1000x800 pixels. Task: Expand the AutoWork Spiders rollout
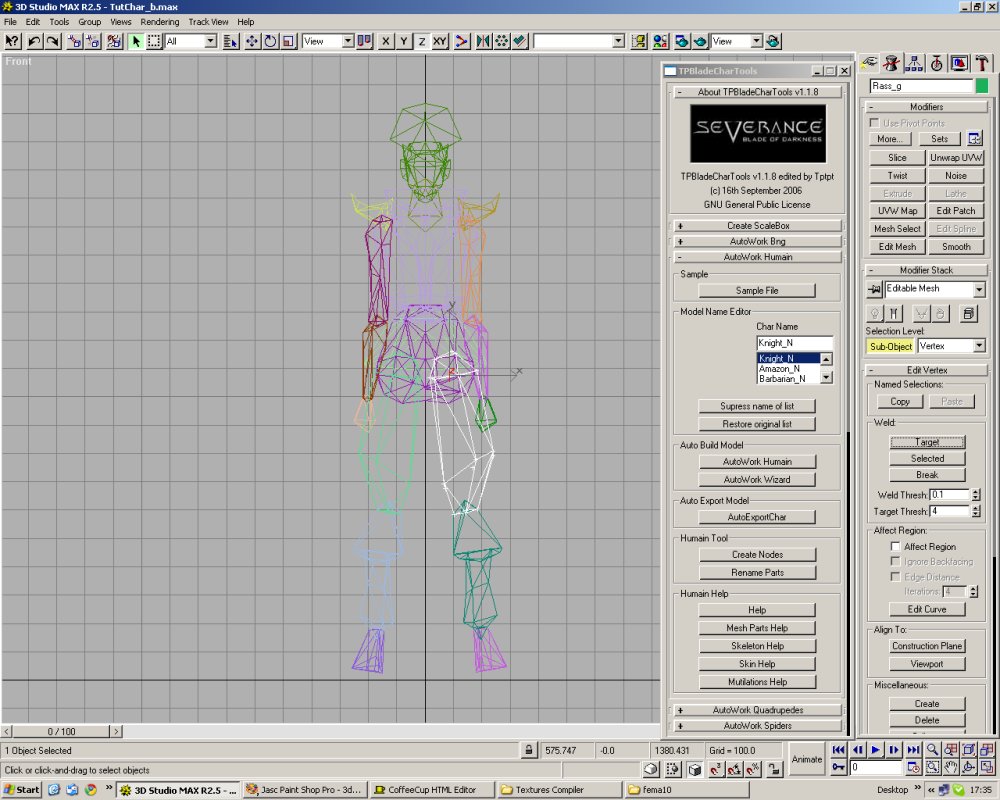tap(758, 726)
